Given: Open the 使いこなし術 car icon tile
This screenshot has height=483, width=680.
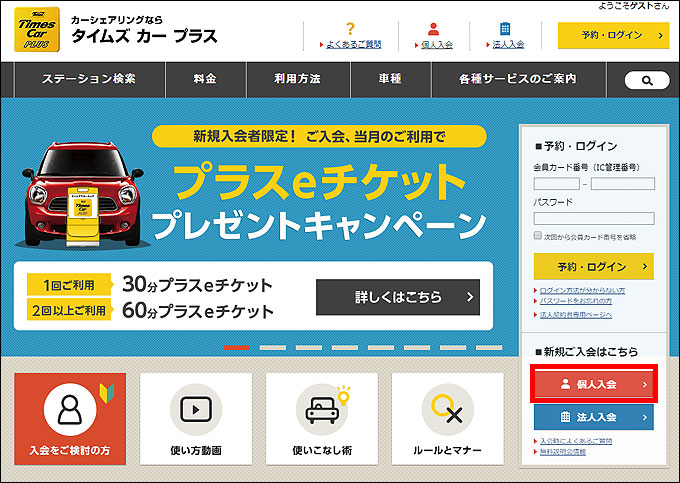Looking at the screenshot, I should point(322,419).
